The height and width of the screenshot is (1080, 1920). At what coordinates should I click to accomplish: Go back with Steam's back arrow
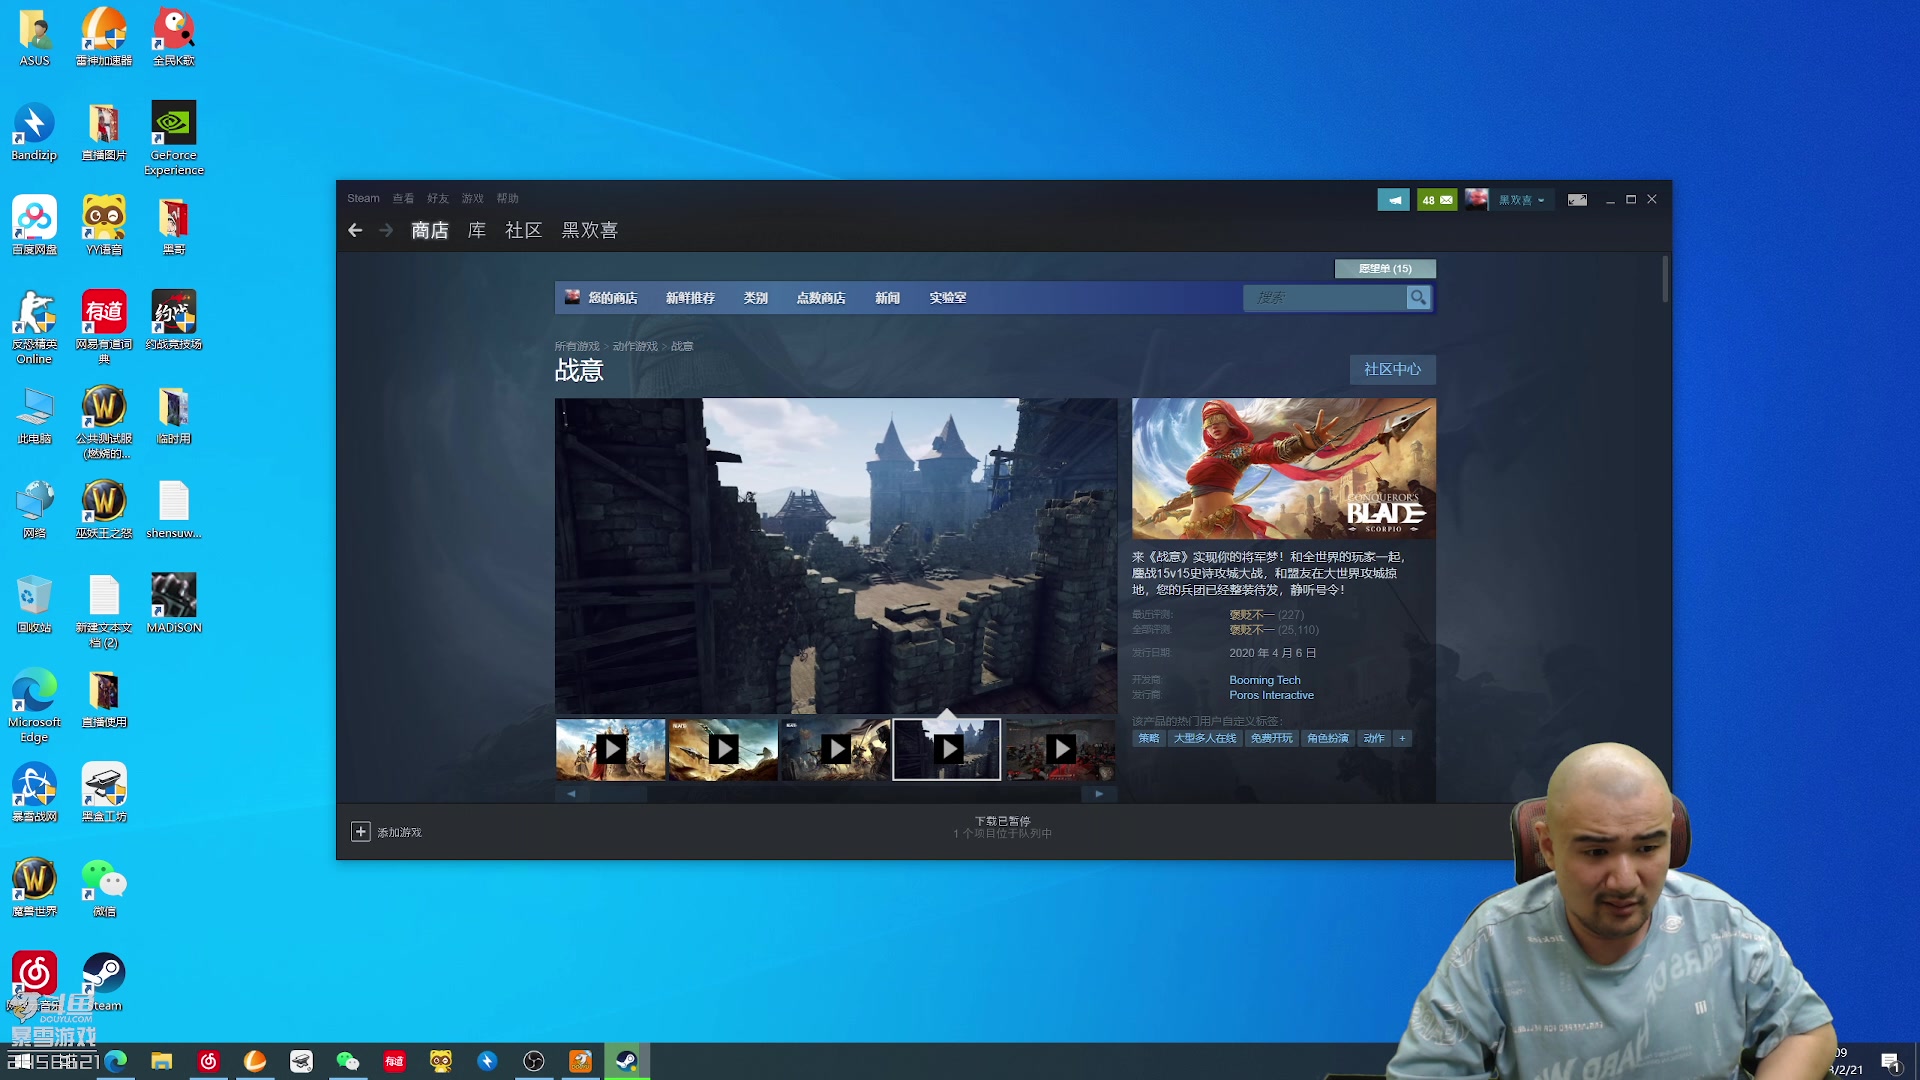355,231
